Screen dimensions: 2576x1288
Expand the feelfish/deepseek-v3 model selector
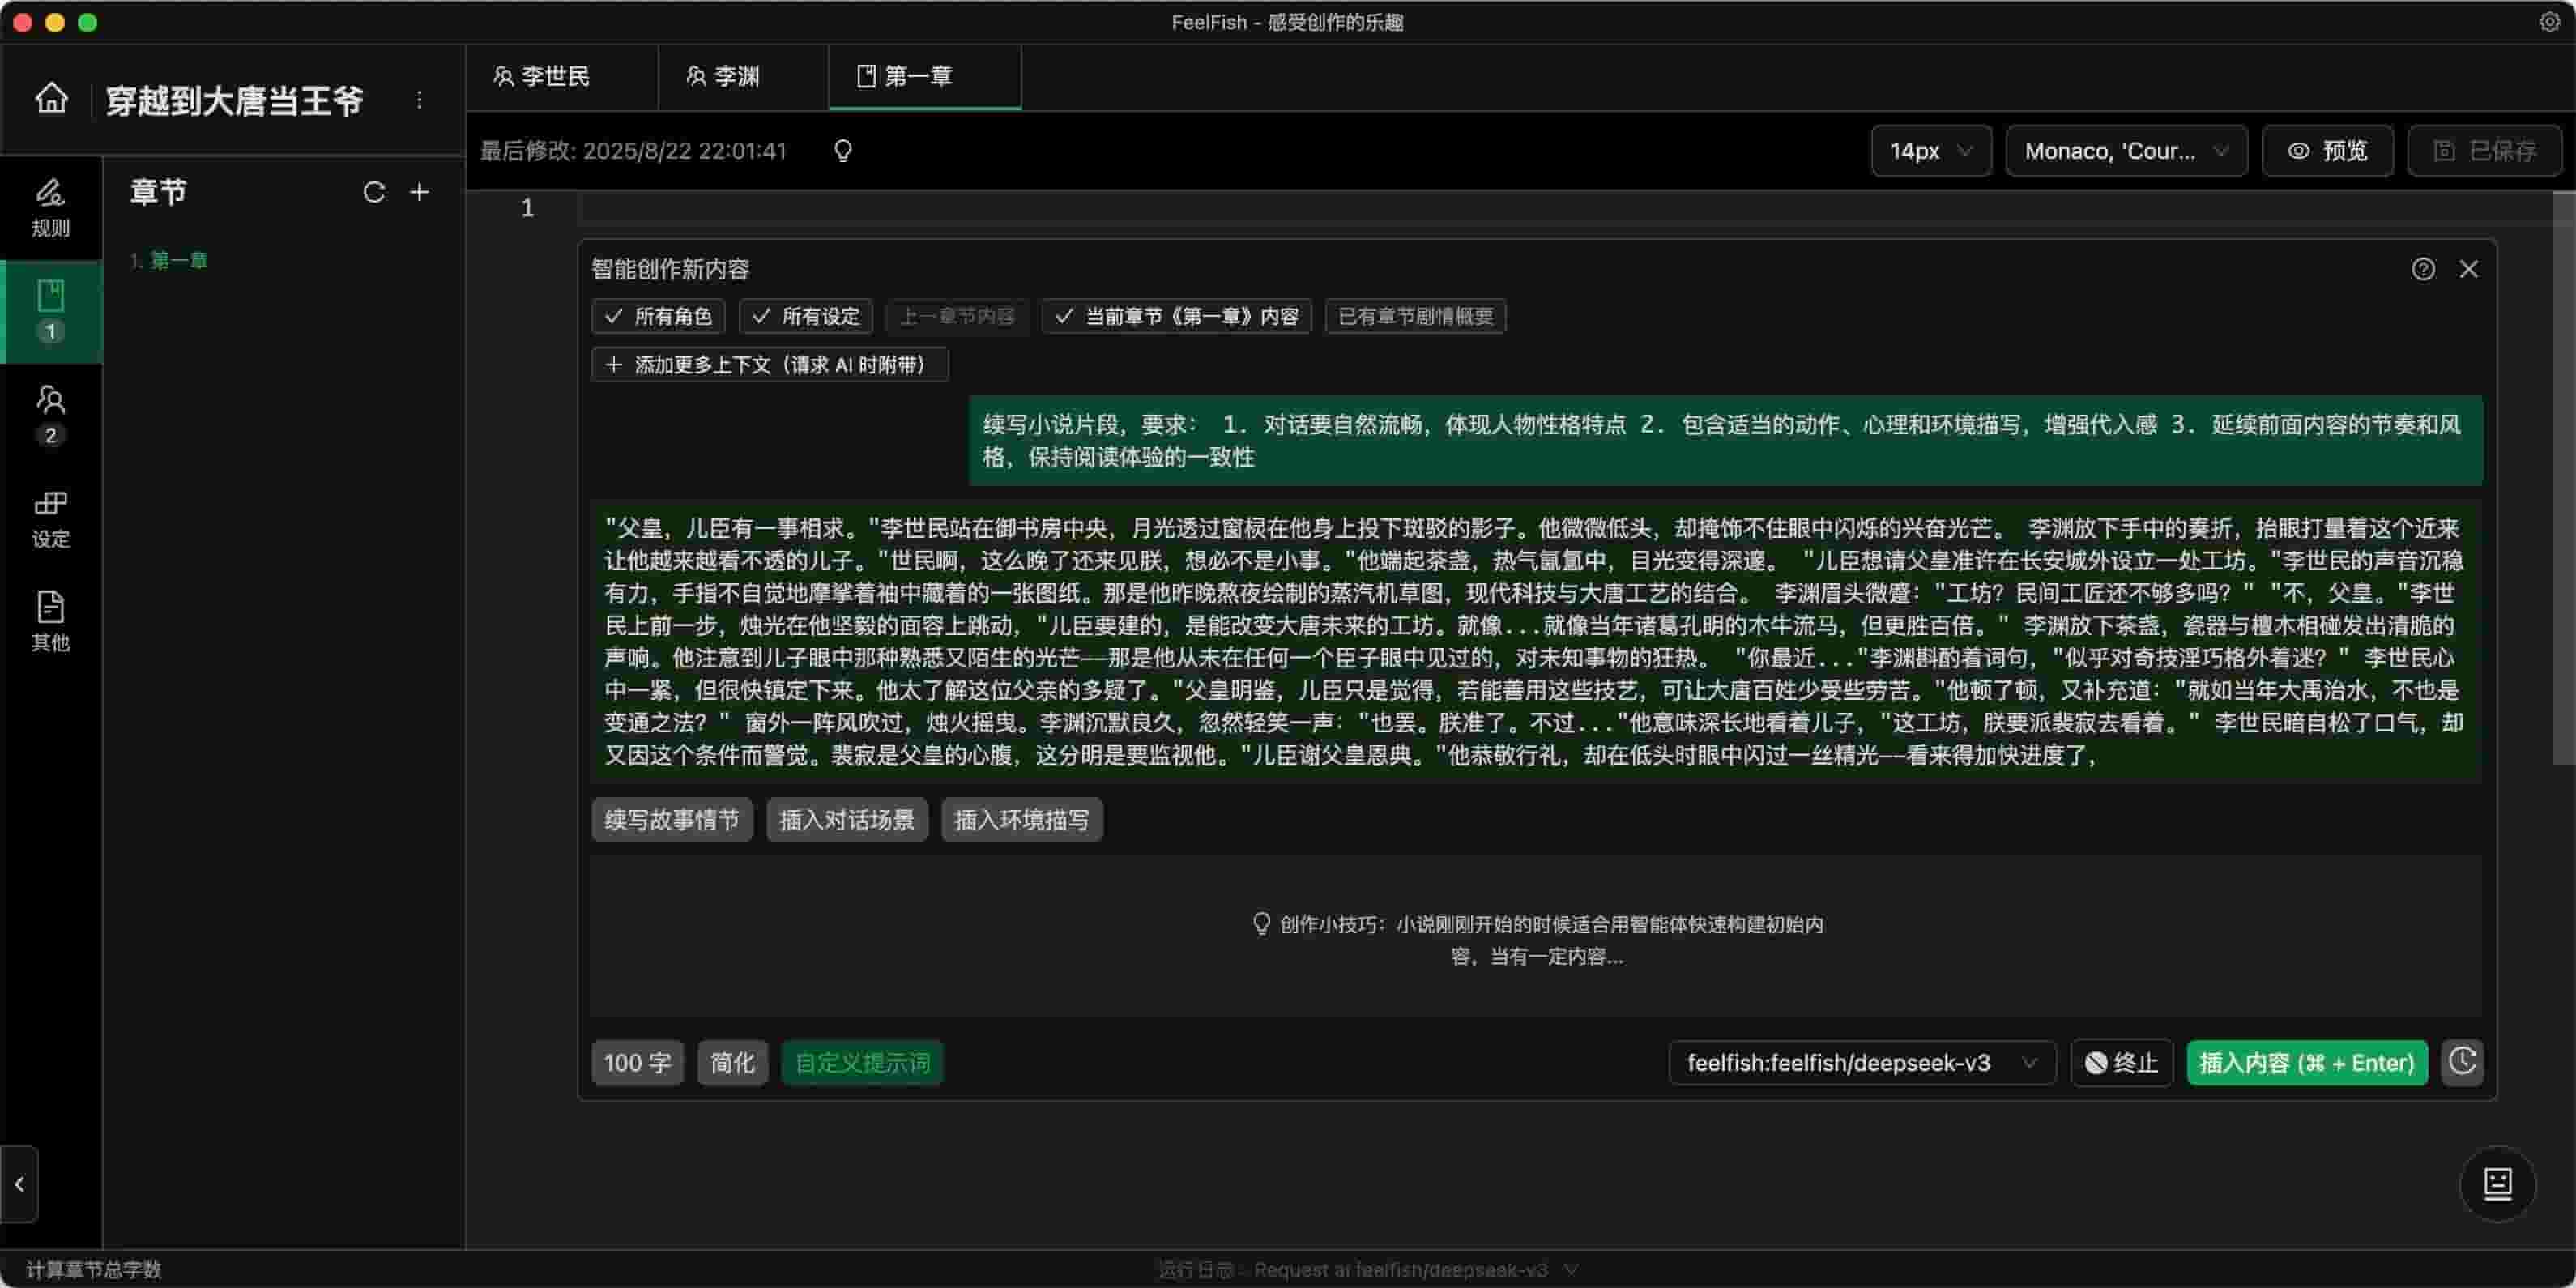tap(1861, 1063)
